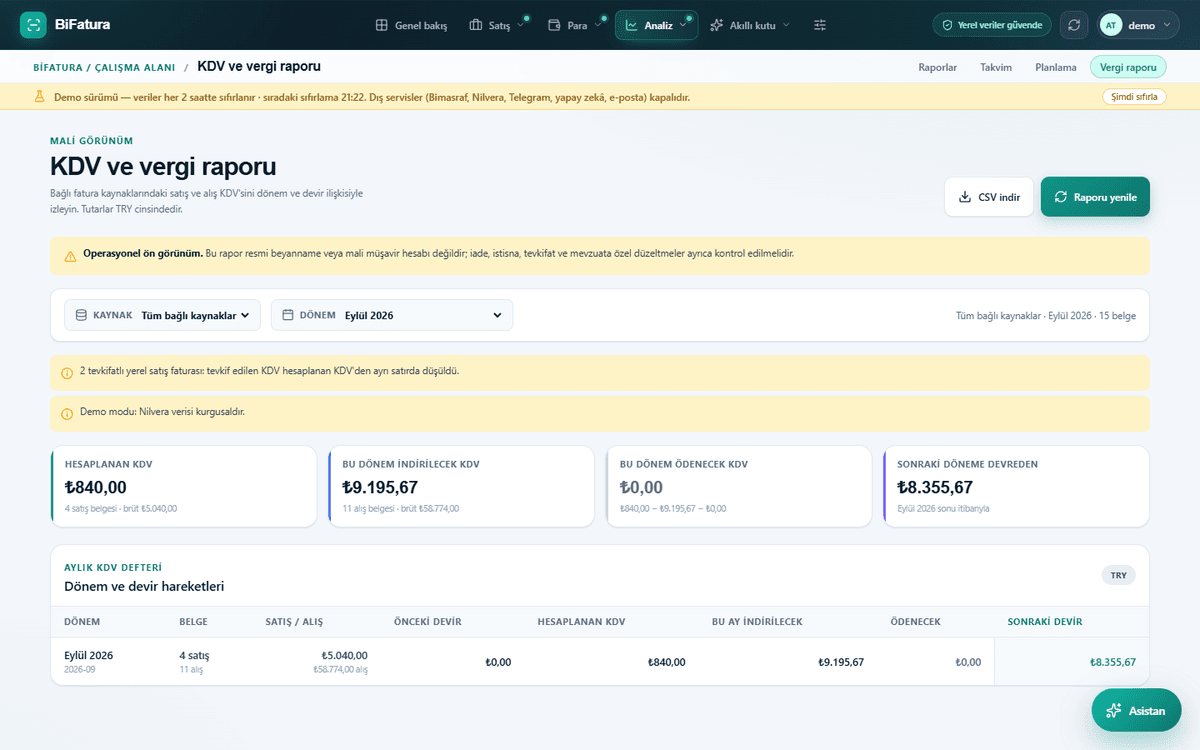Click the shield icon of local data badge

(948, 25)
